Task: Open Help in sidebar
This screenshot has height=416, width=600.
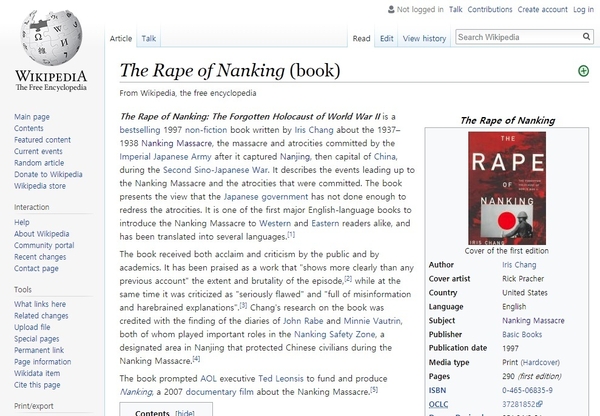Action: [22, 222]
